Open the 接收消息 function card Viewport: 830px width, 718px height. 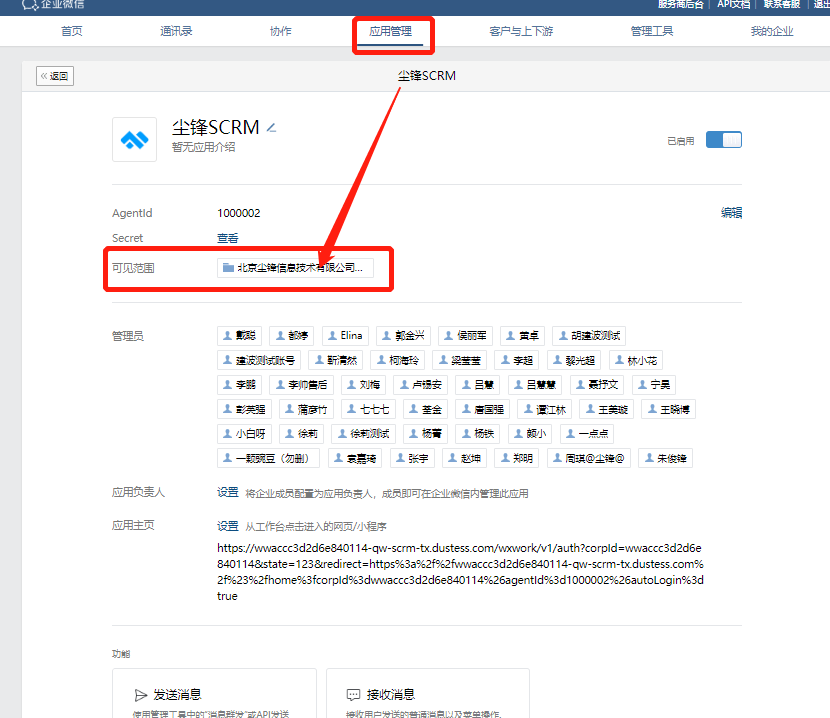pyautogui.click(x=428, y=694)
